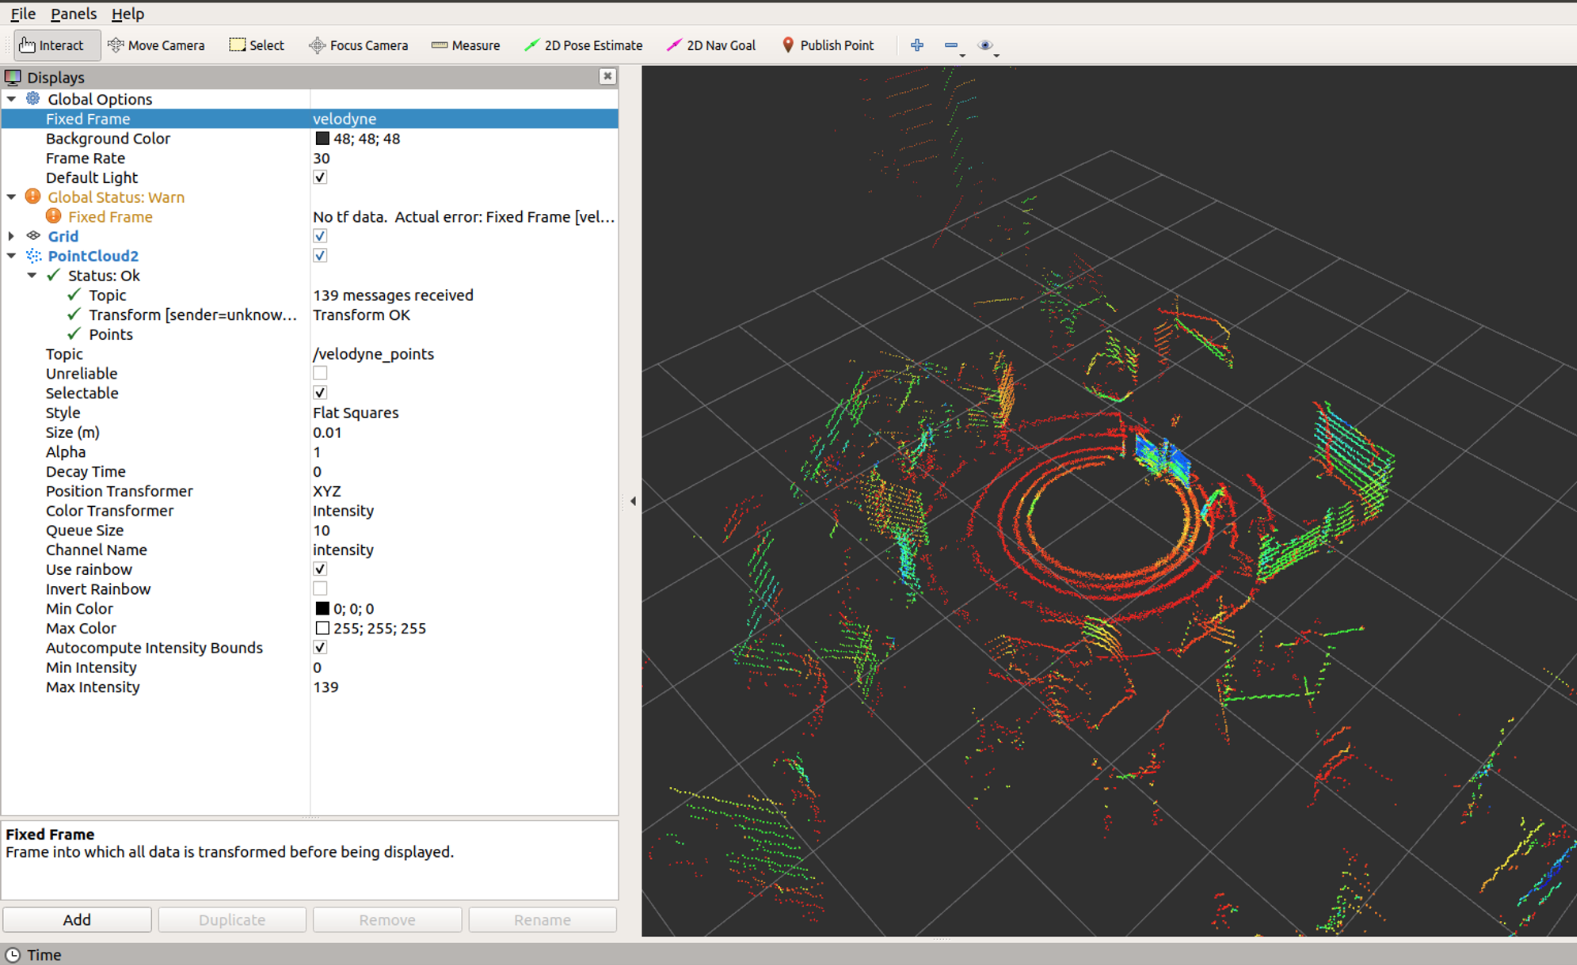The width and height of the screenshot is (1577, 965).
Task: Select the 2D Nav Goal tool
Action: click(711, 45)
